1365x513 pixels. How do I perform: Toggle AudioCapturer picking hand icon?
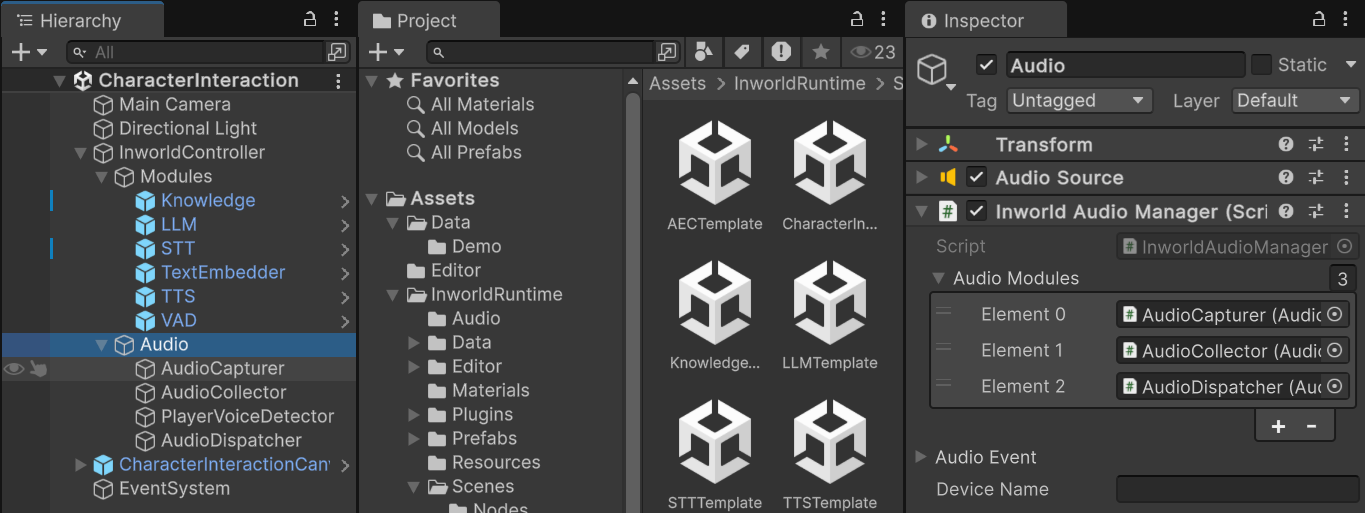[x=38, y=369]
